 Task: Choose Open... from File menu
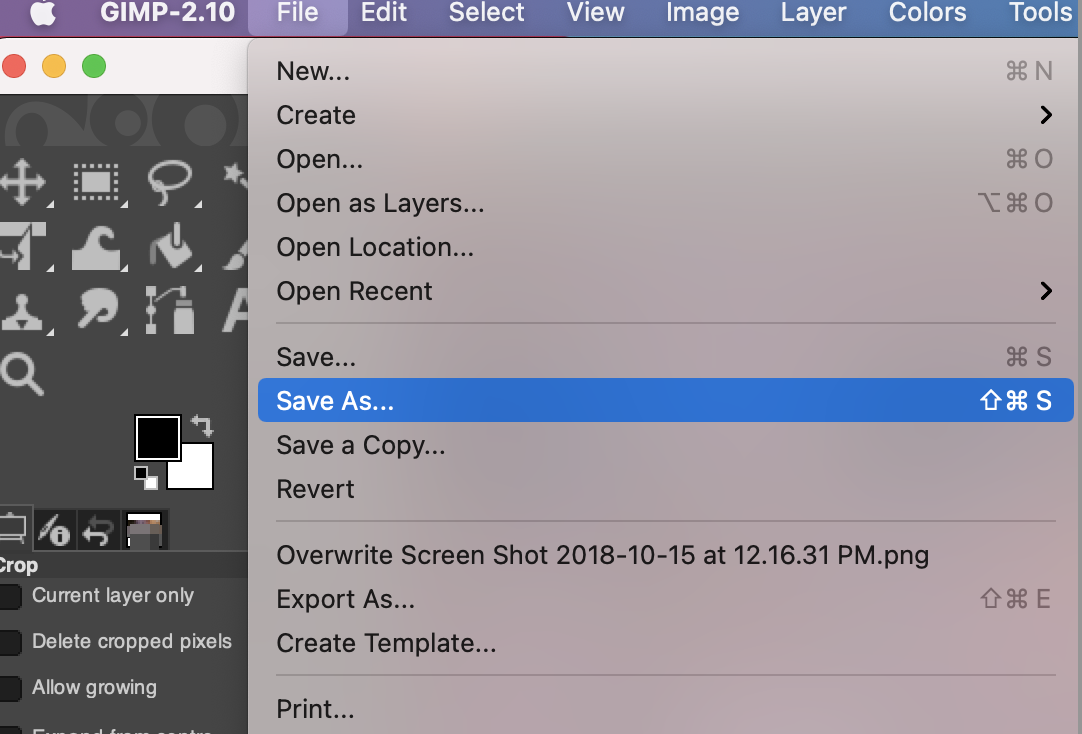click(665, 159)
